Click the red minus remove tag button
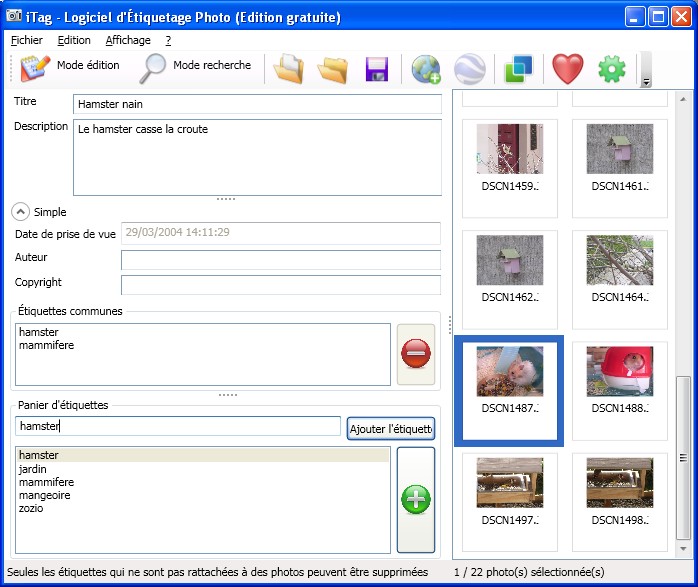698x587 pixels. coord(416,354)
